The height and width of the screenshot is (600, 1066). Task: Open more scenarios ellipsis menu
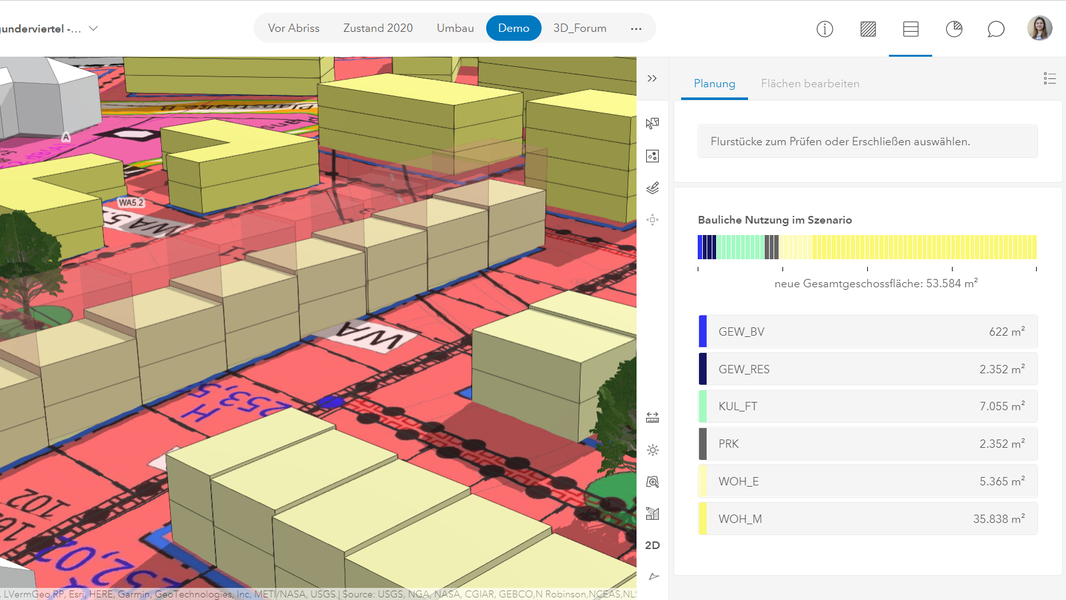[x=636, y=28]
